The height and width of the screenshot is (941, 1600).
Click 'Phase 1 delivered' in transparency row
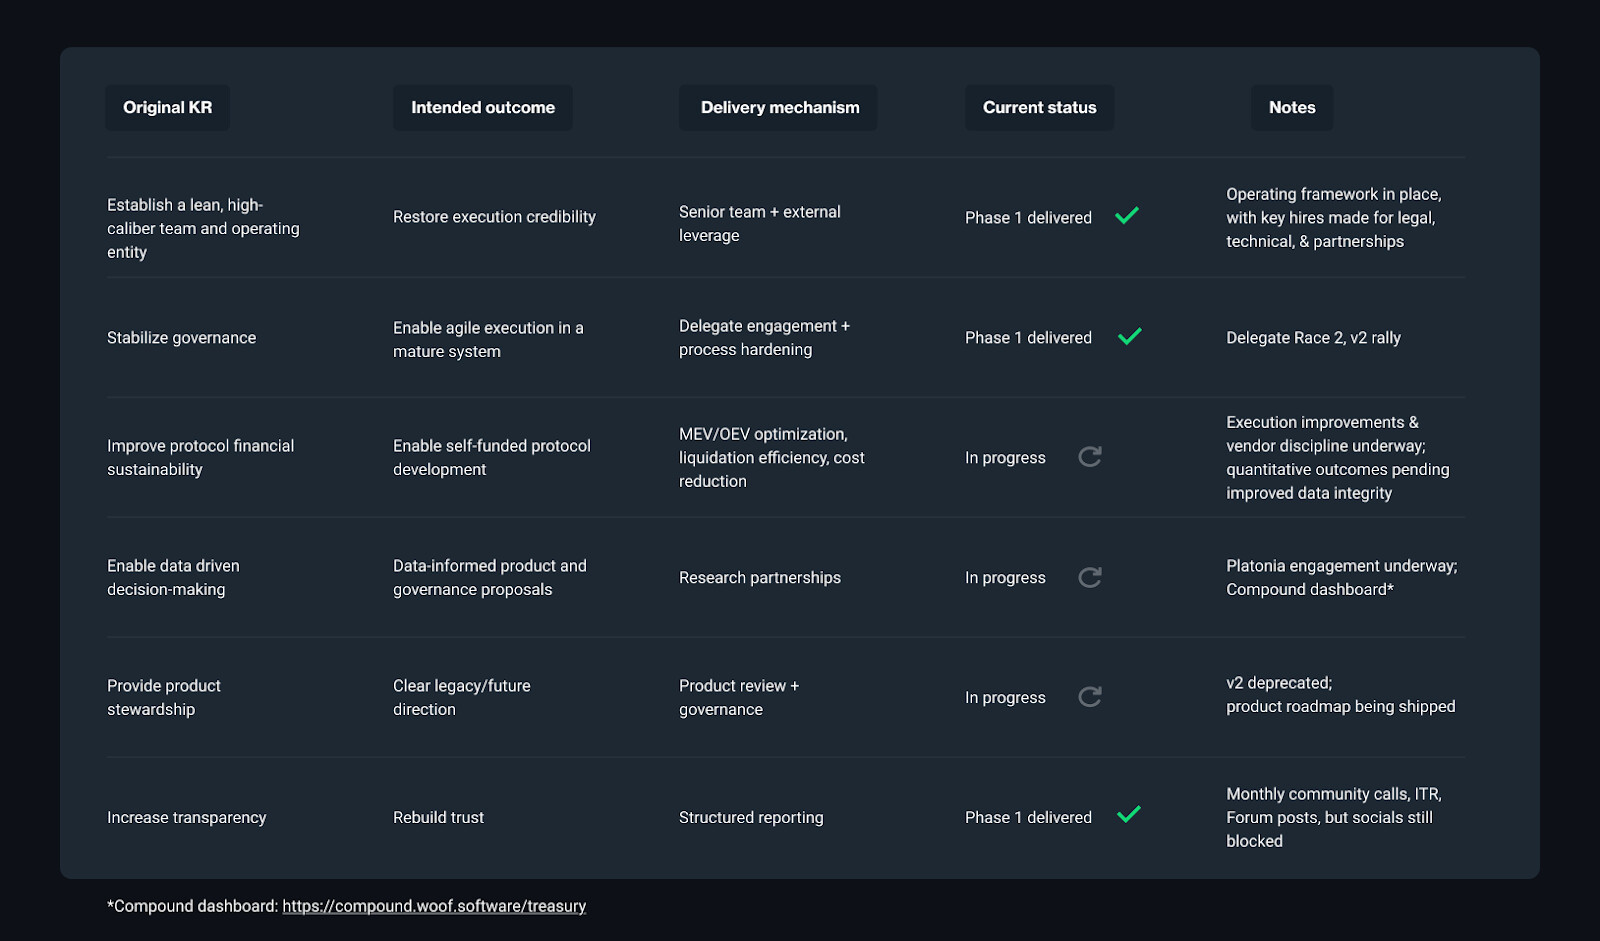(x=1028, y=818)
